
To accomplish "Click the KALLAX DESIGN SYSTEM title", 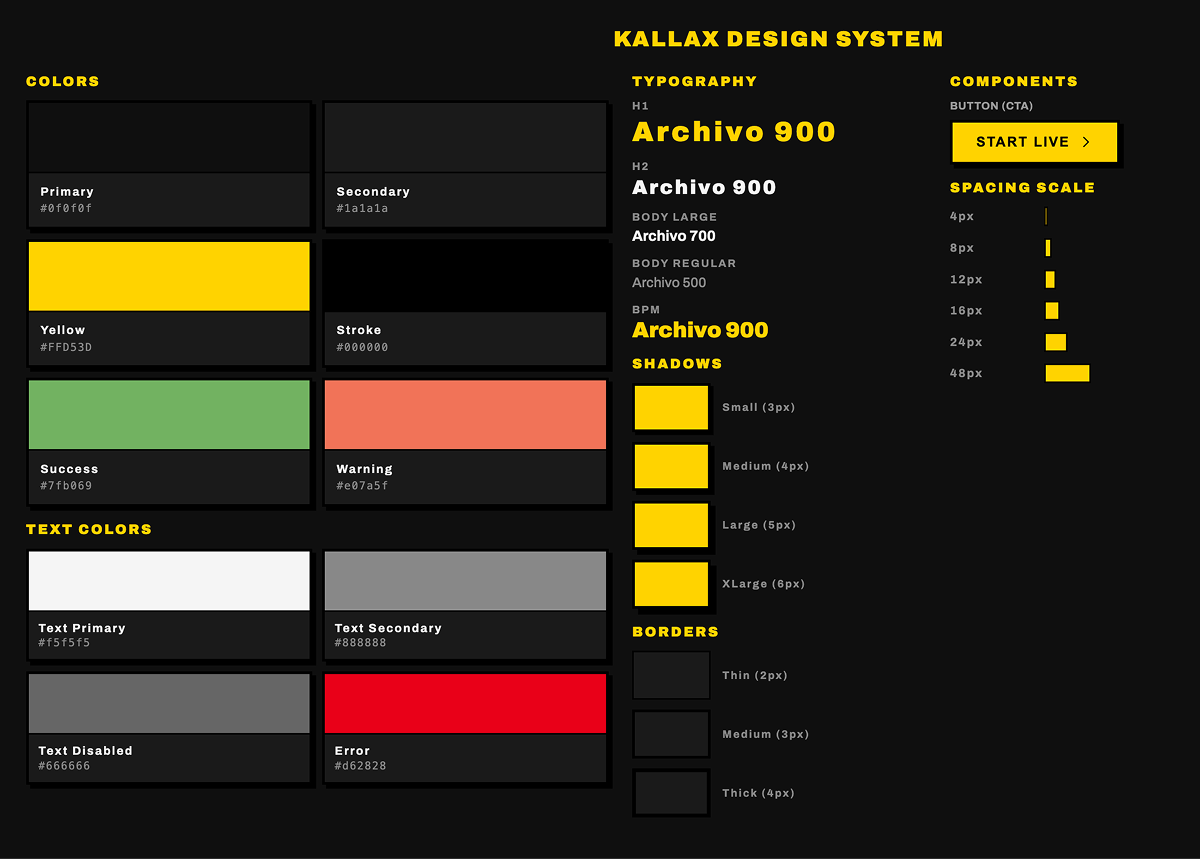I will tap(779, 38).
